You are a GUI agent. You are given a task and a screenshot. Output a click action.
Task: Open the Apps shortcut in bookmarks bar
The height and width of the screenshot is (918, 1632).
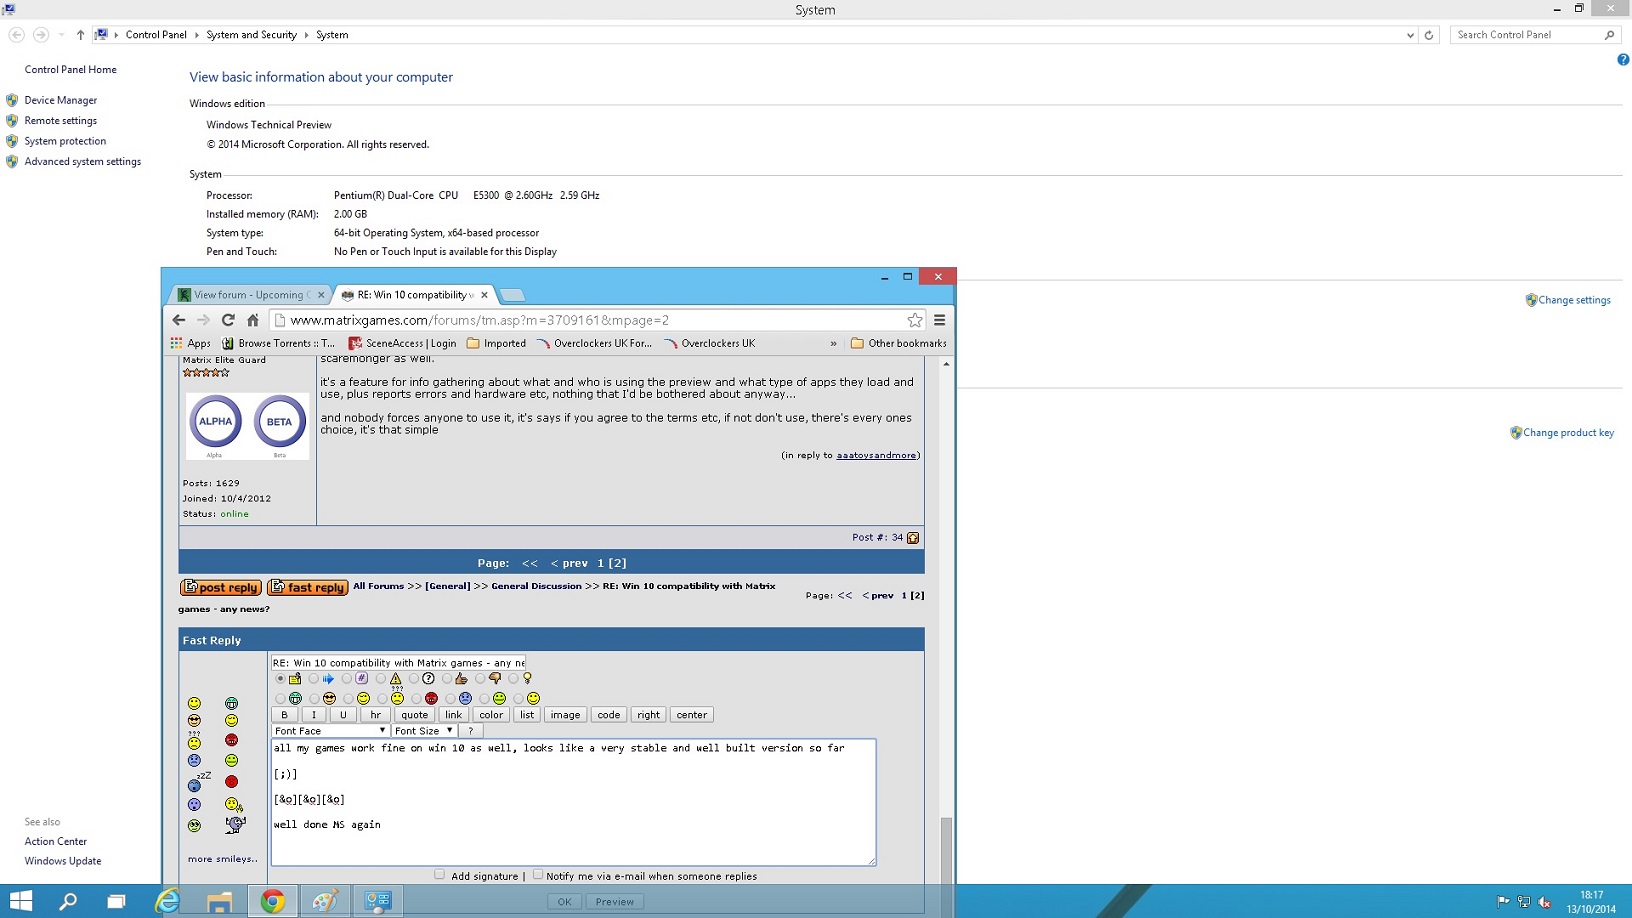(x=190, y=343)
